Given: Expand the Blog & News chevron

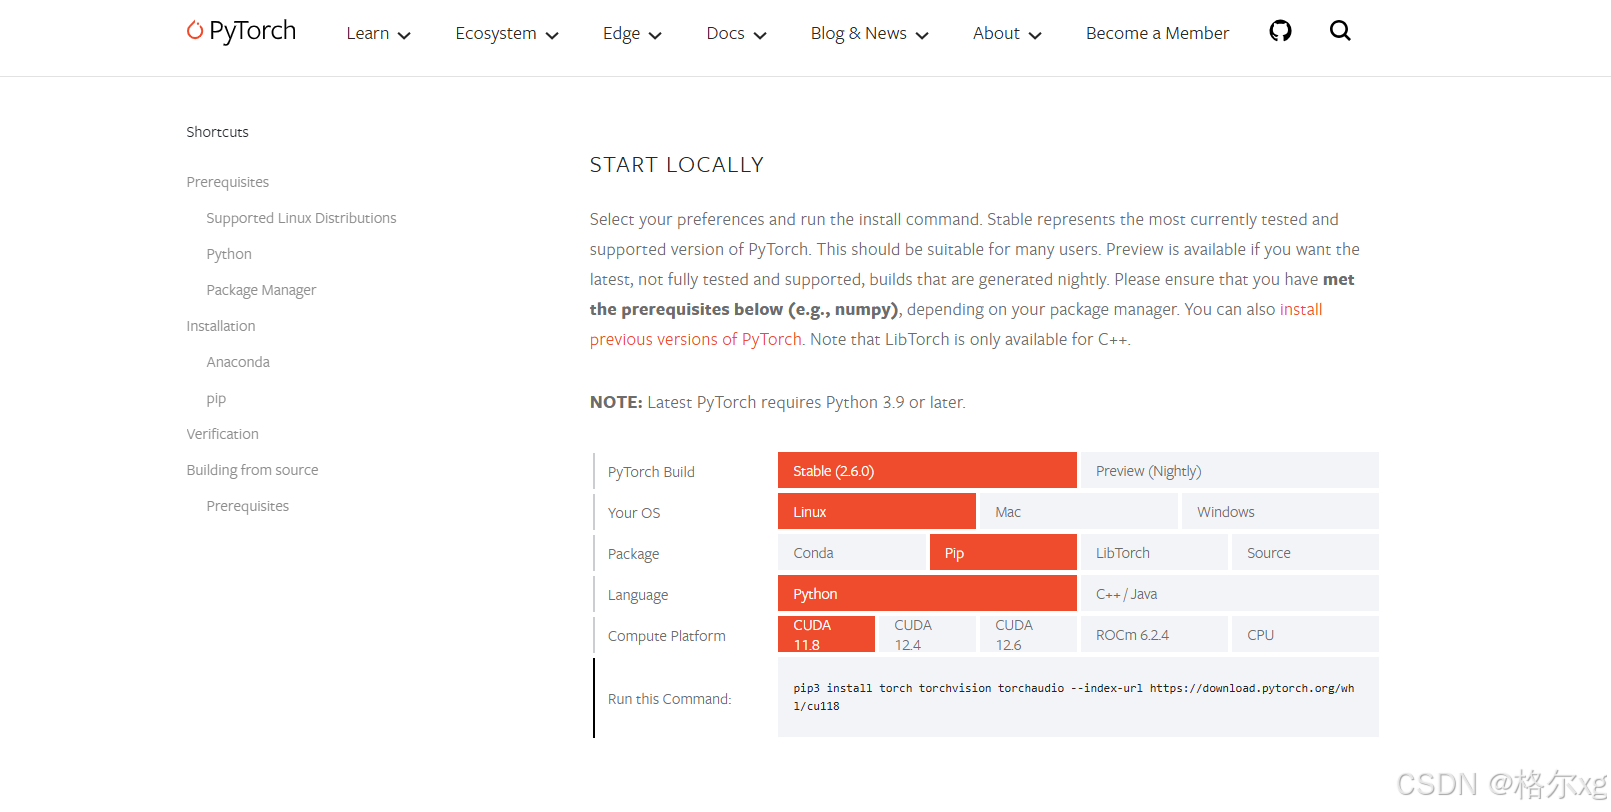Looking at the screenshot, I should (x=922, y=35).
